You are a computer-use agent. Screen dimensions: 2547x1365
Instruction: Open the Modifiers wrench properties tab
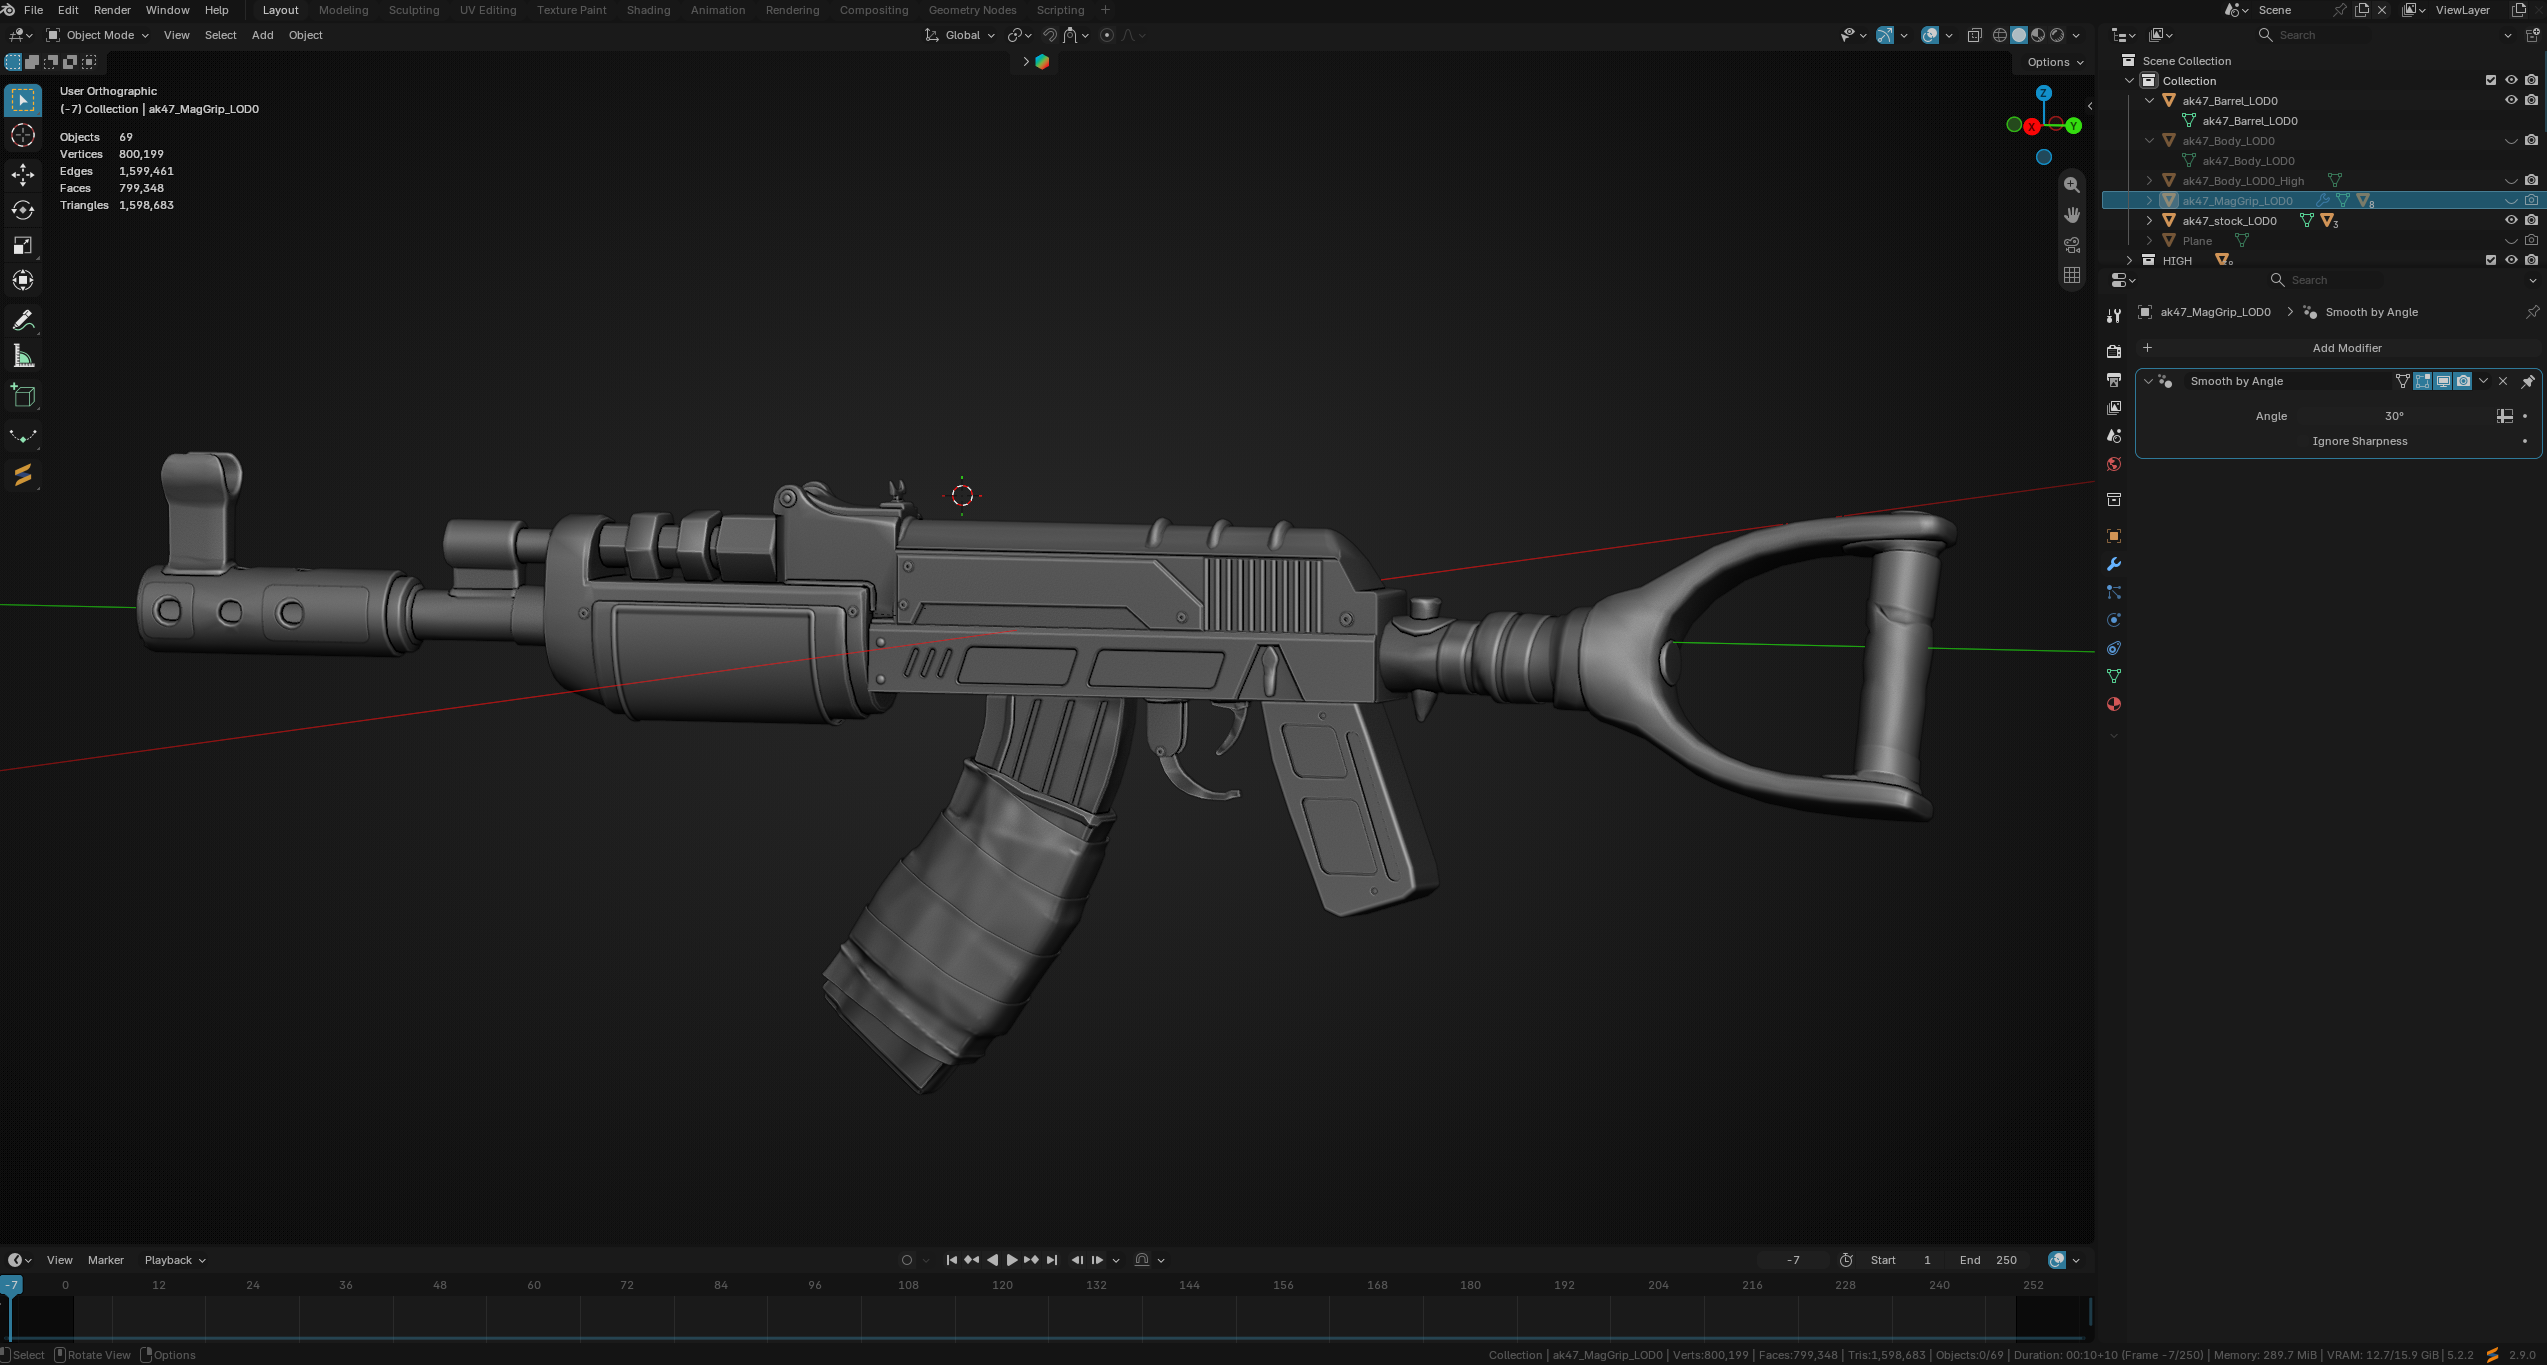(2113, 564)
